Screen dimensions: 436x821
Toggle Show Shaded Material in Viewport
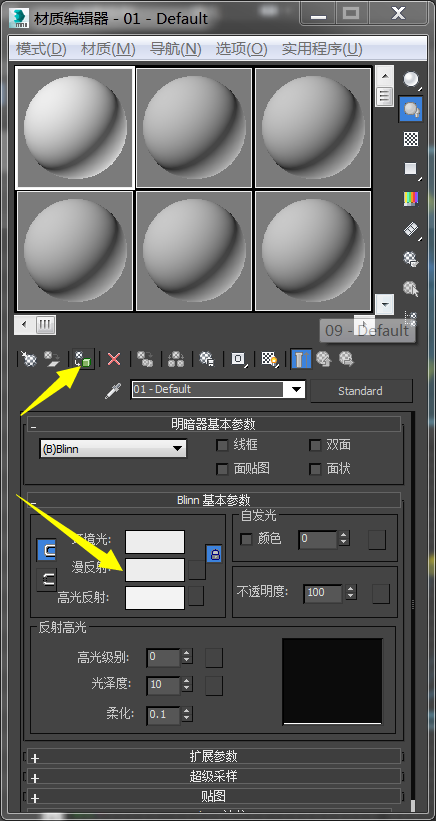pos(270,359)
